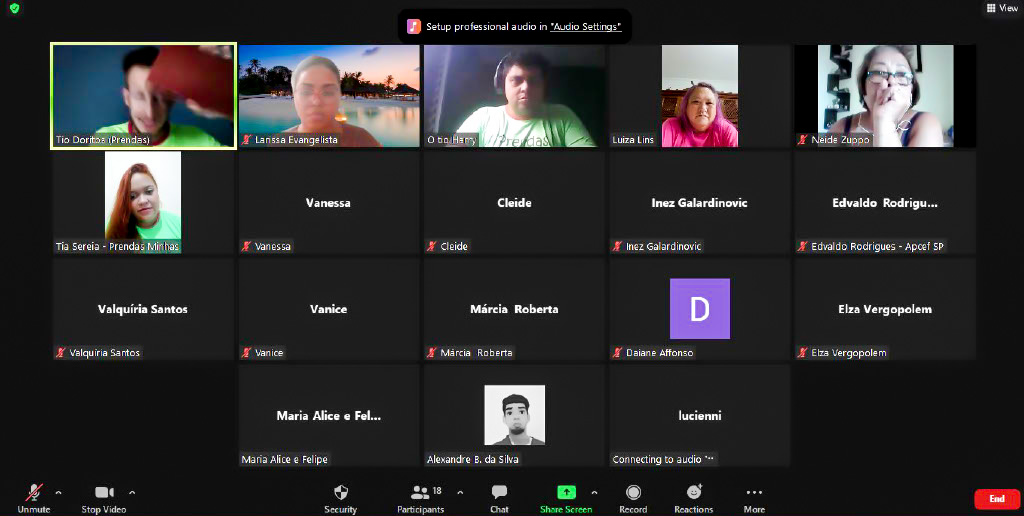Screen dimensions: 1024x516
Task: Open the More options menu
Action: point(754,493)
